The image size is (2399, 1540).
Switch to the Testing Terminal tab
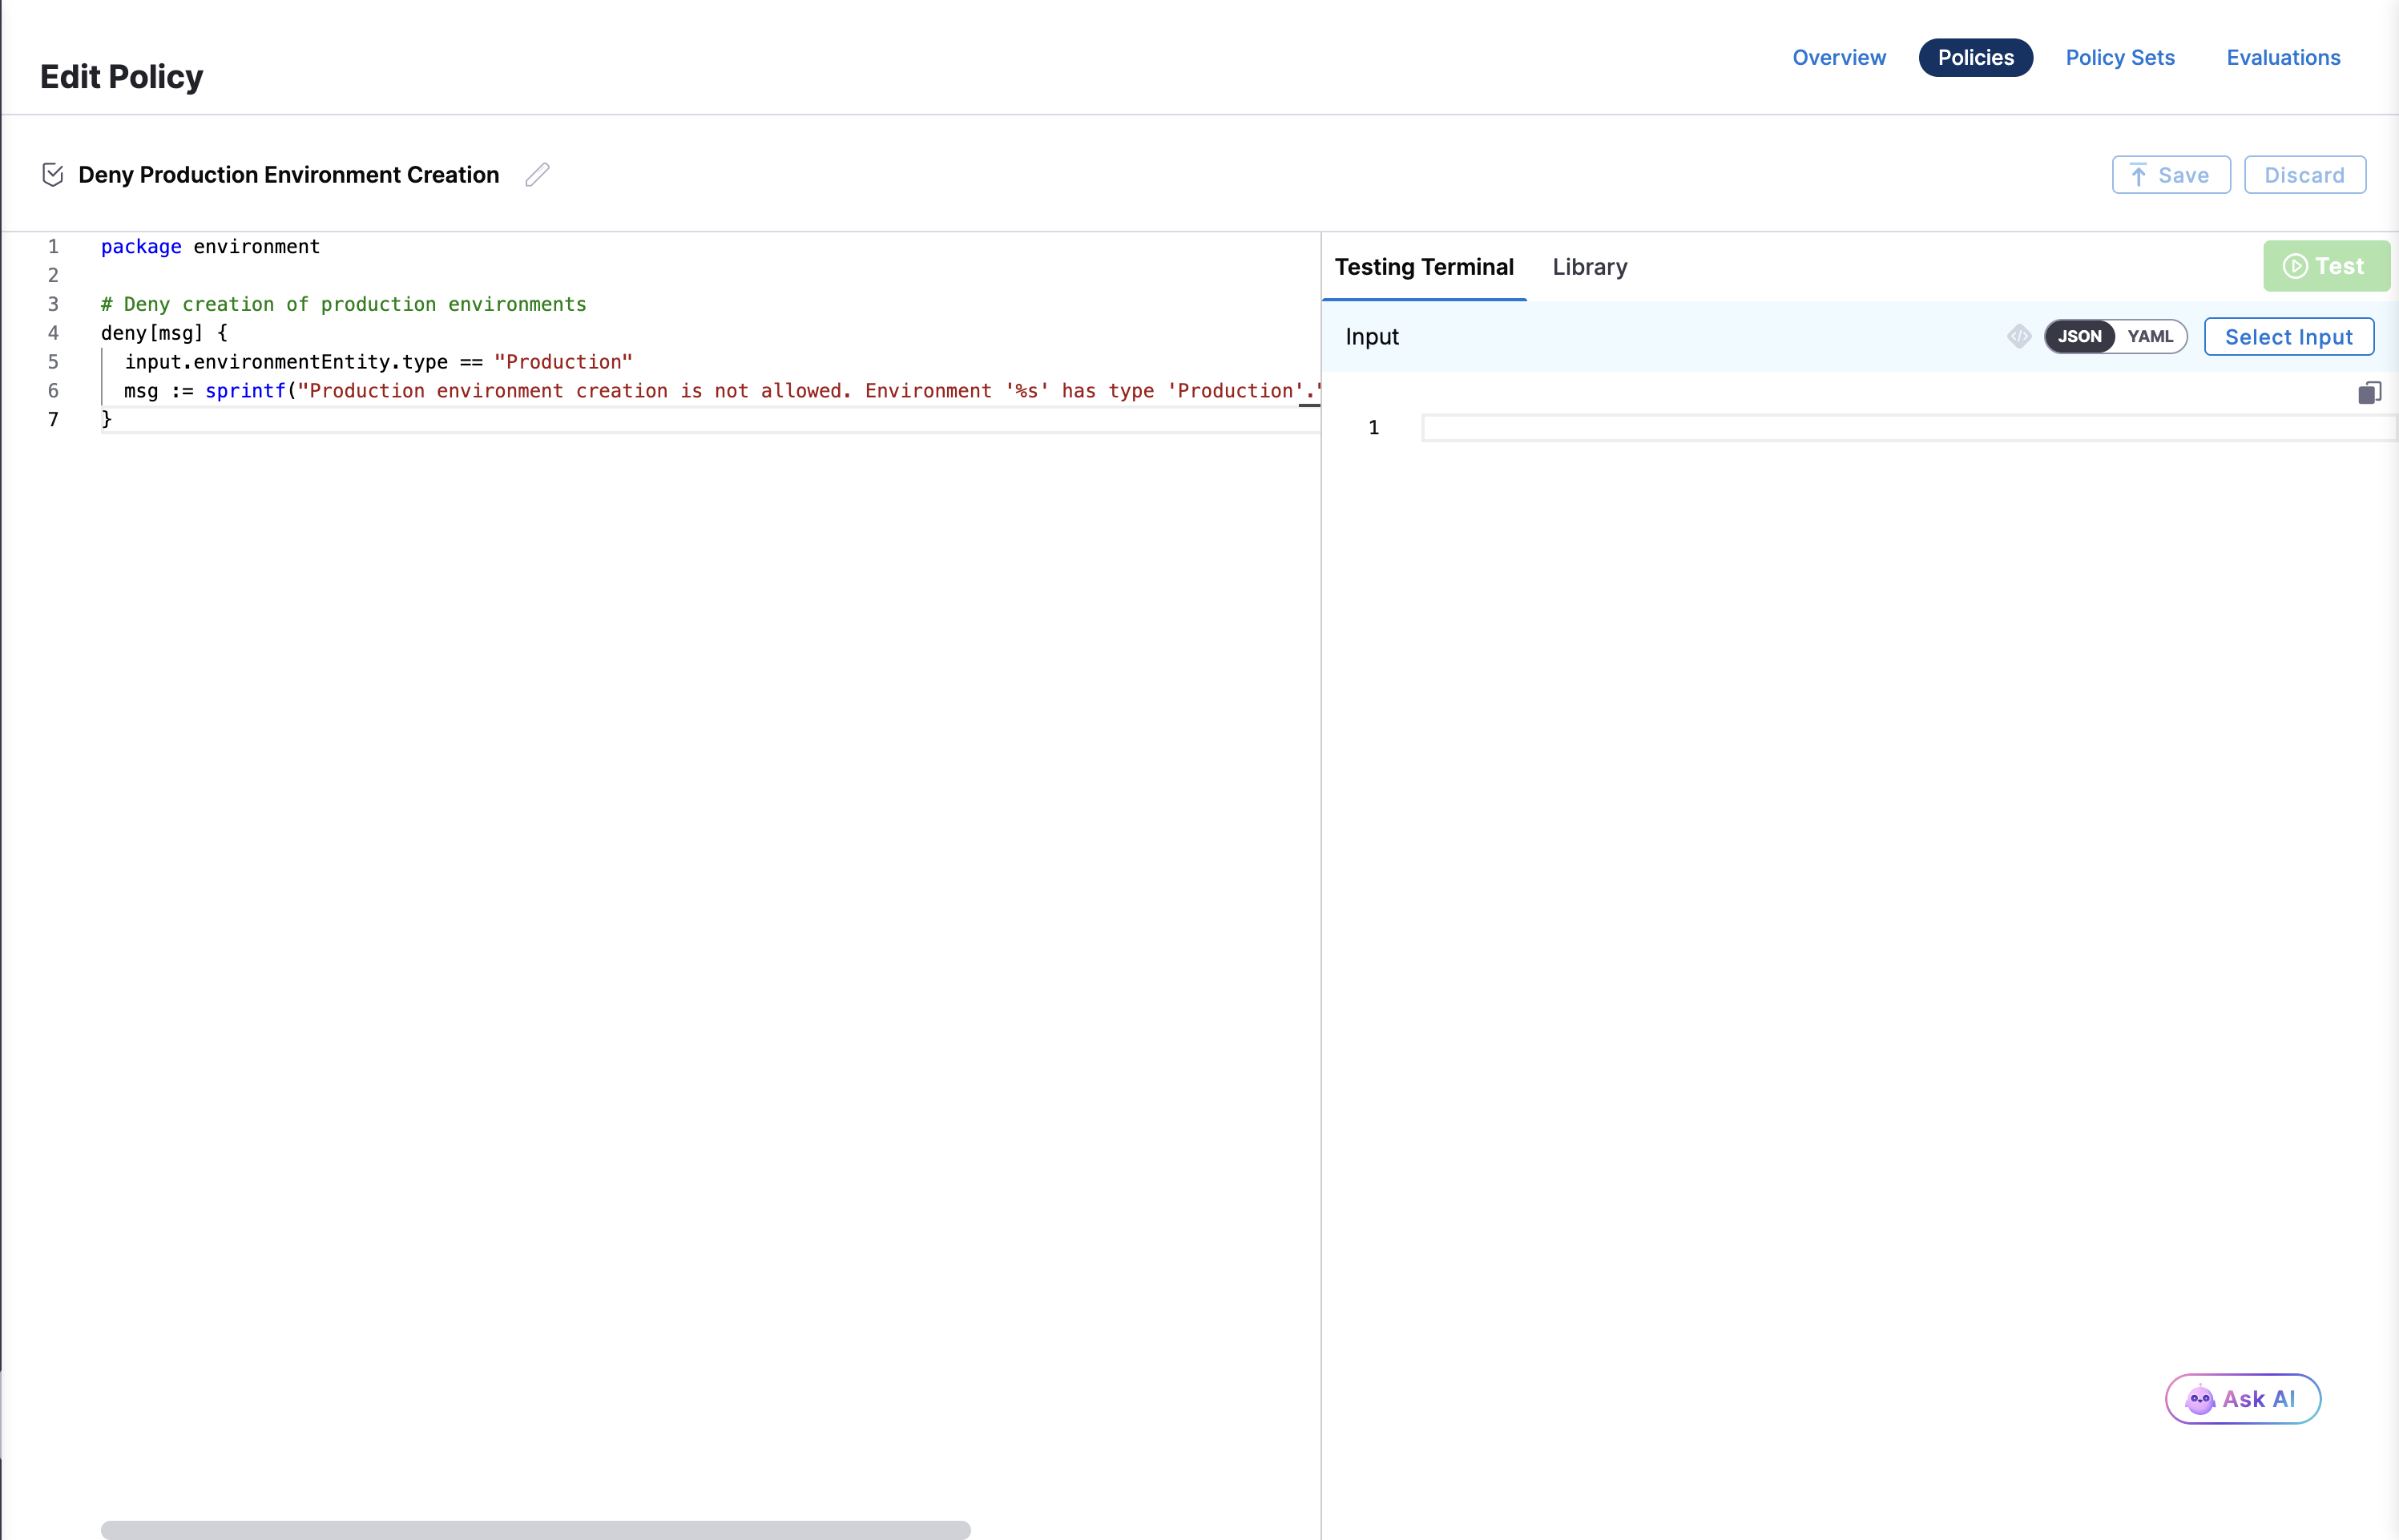pyautogui.click(x=1424, y=267)
